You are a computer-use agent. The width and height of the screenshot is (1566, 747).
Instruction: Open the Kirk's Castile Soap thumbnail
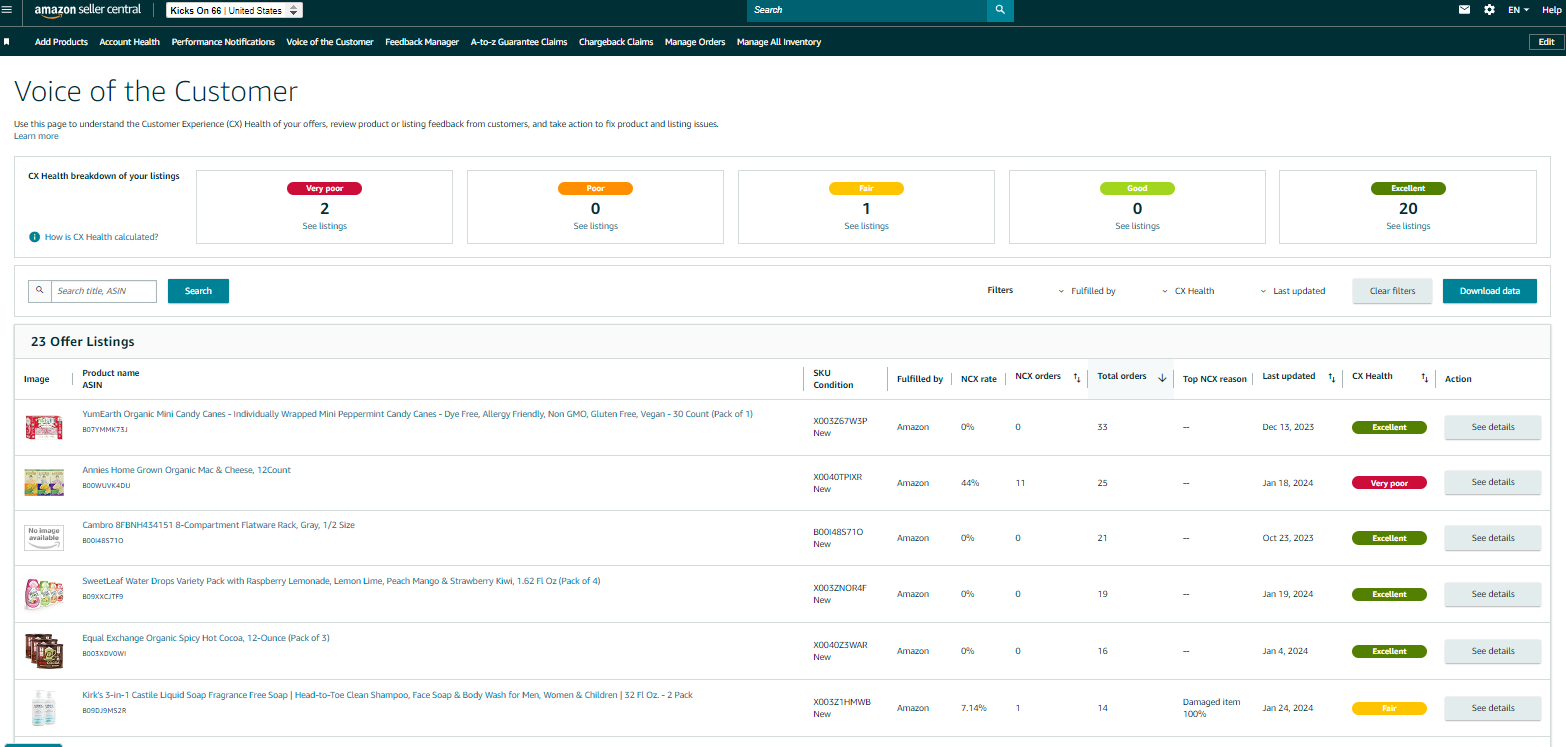pos(44,707)
